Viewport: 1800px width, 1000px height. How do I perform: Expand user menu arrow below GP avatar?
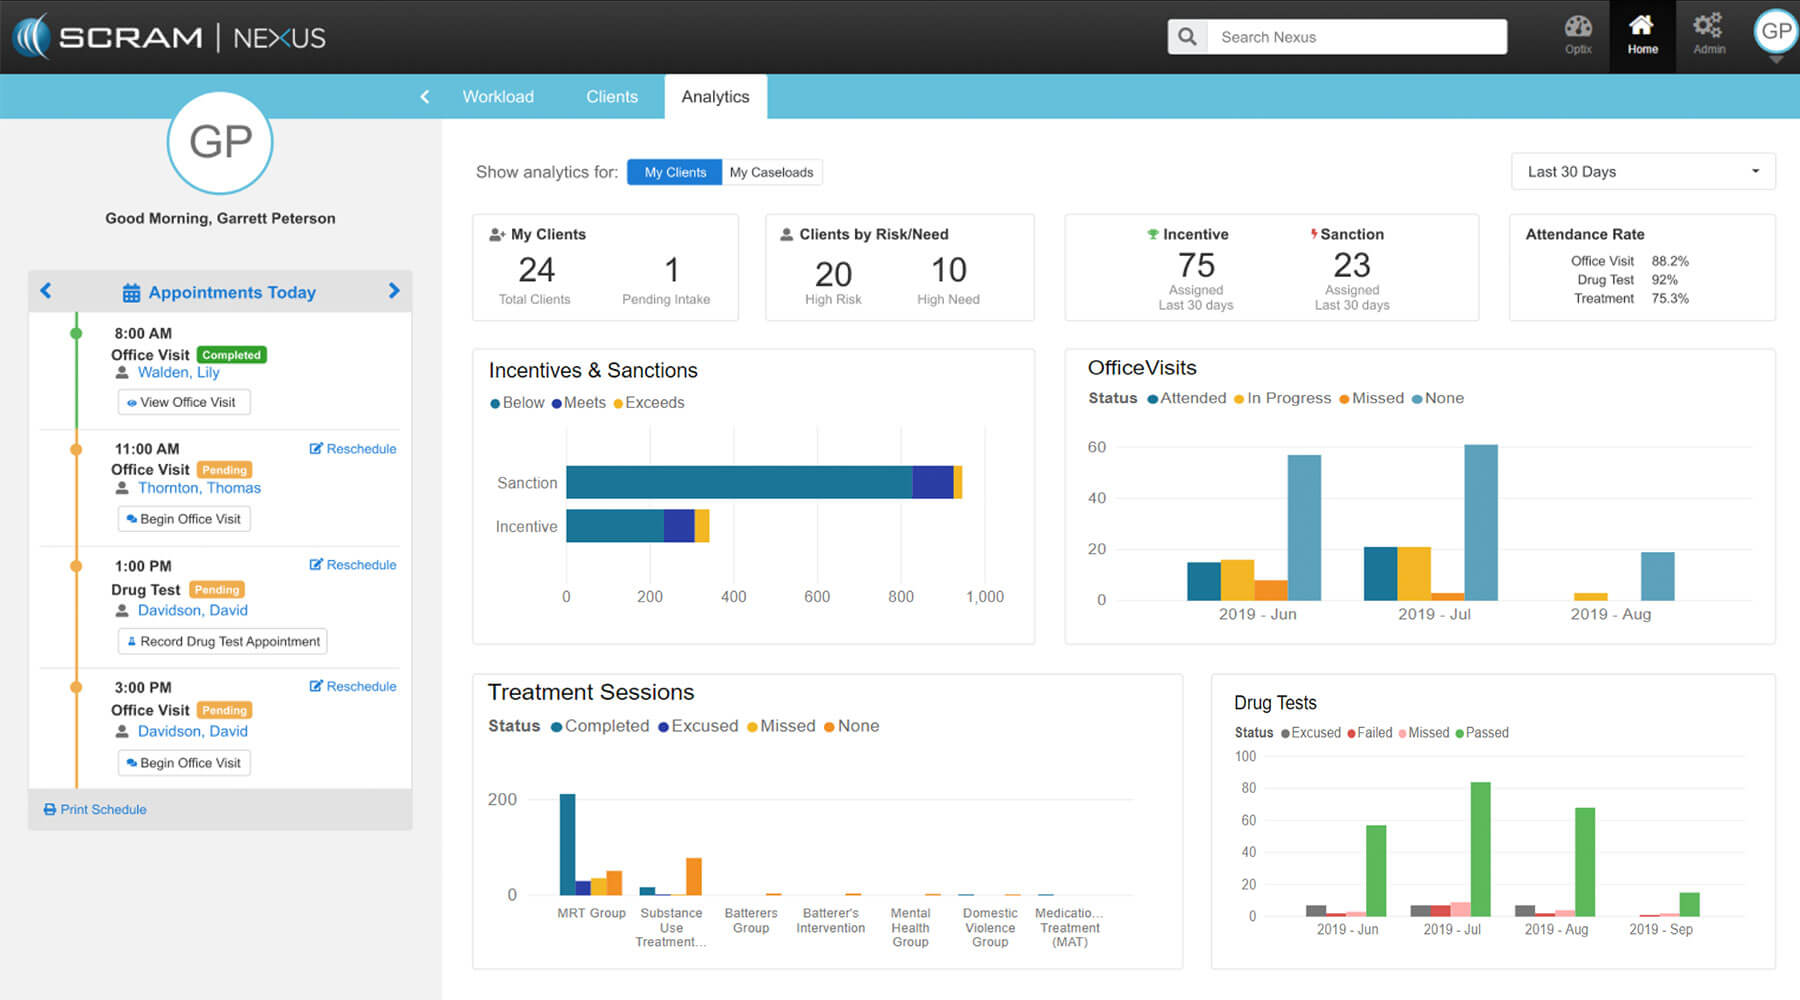click(x=1776, y=60)
